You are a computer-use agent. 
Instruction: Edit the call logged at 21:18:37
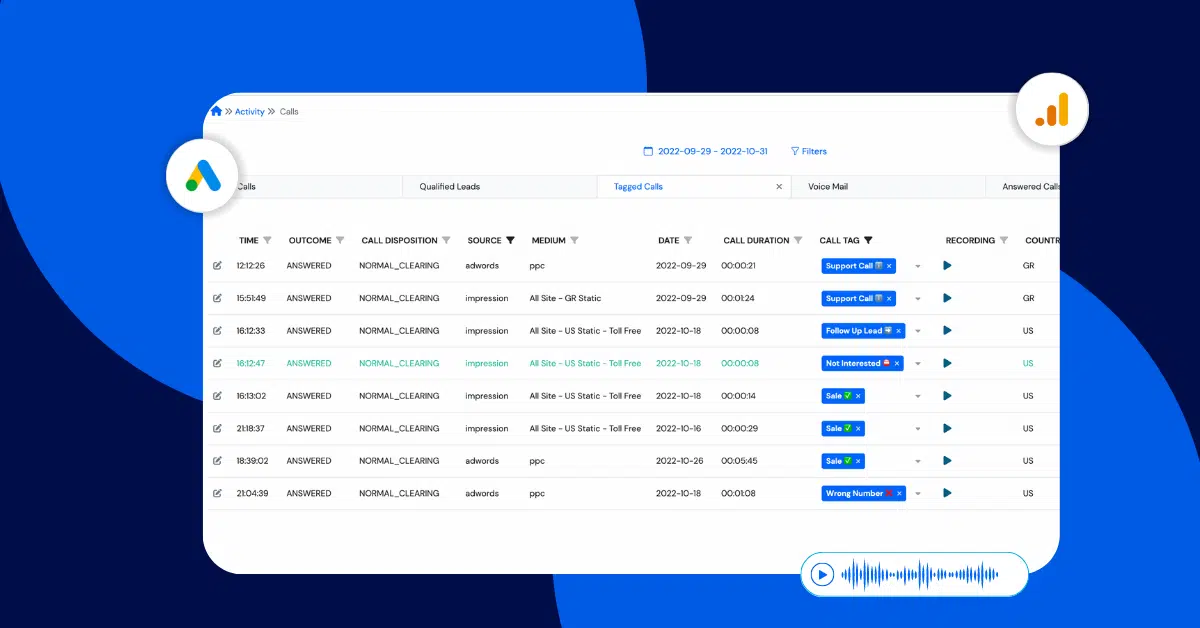point(217,428)
